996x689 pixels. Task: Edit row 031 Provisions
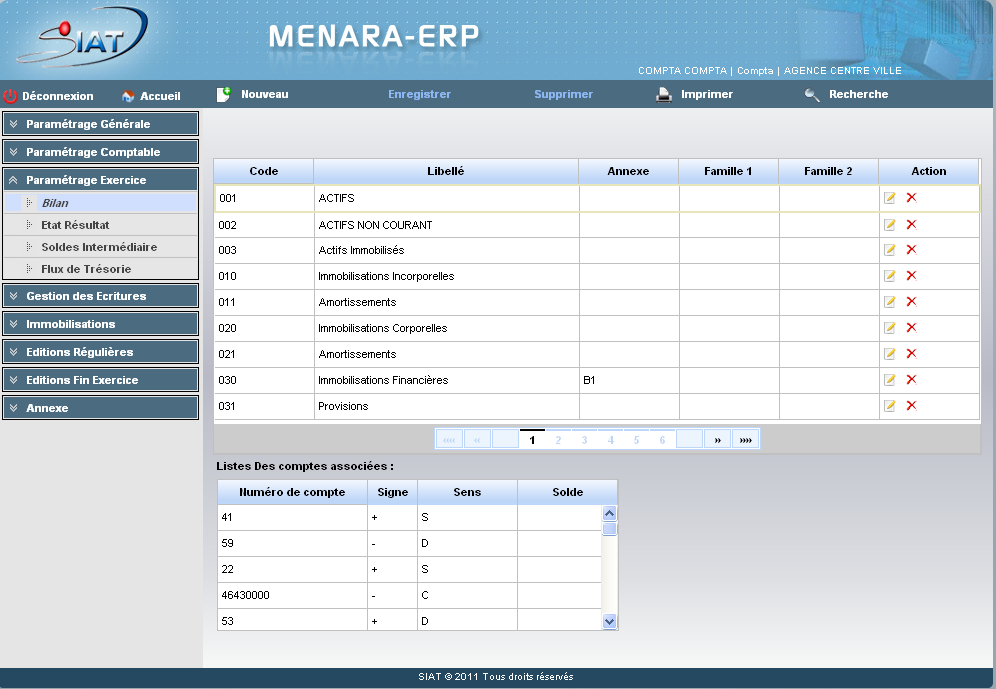tap(890, 406)
